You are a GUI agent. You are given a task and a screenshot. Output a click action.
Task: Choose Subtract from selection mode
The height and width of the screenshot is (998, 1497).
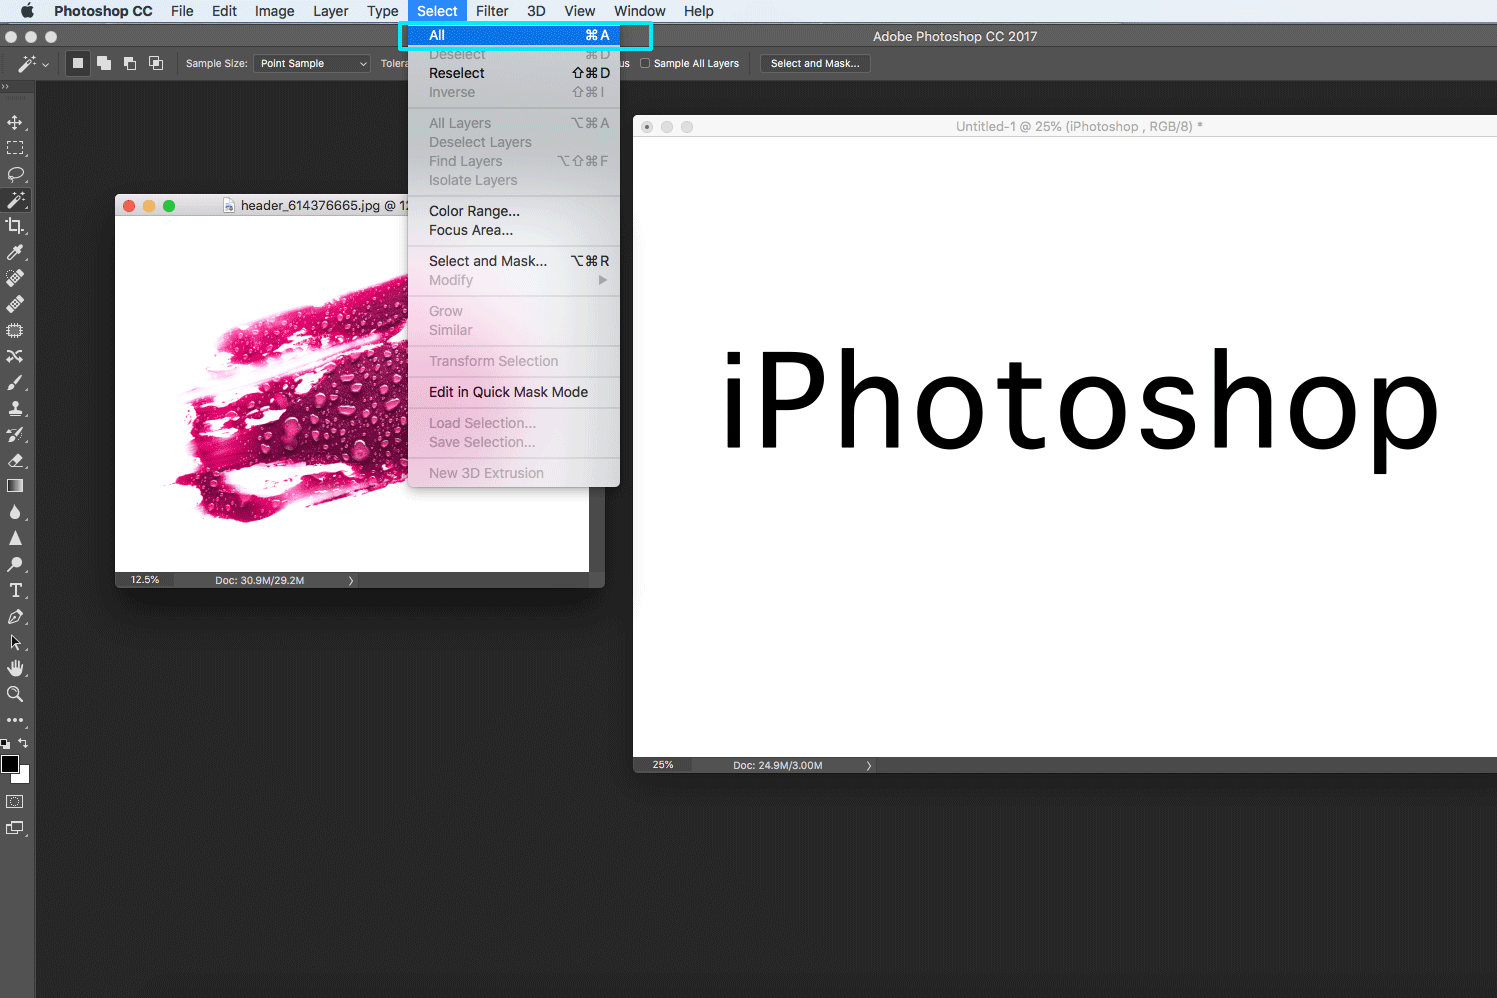coord(130,63)
